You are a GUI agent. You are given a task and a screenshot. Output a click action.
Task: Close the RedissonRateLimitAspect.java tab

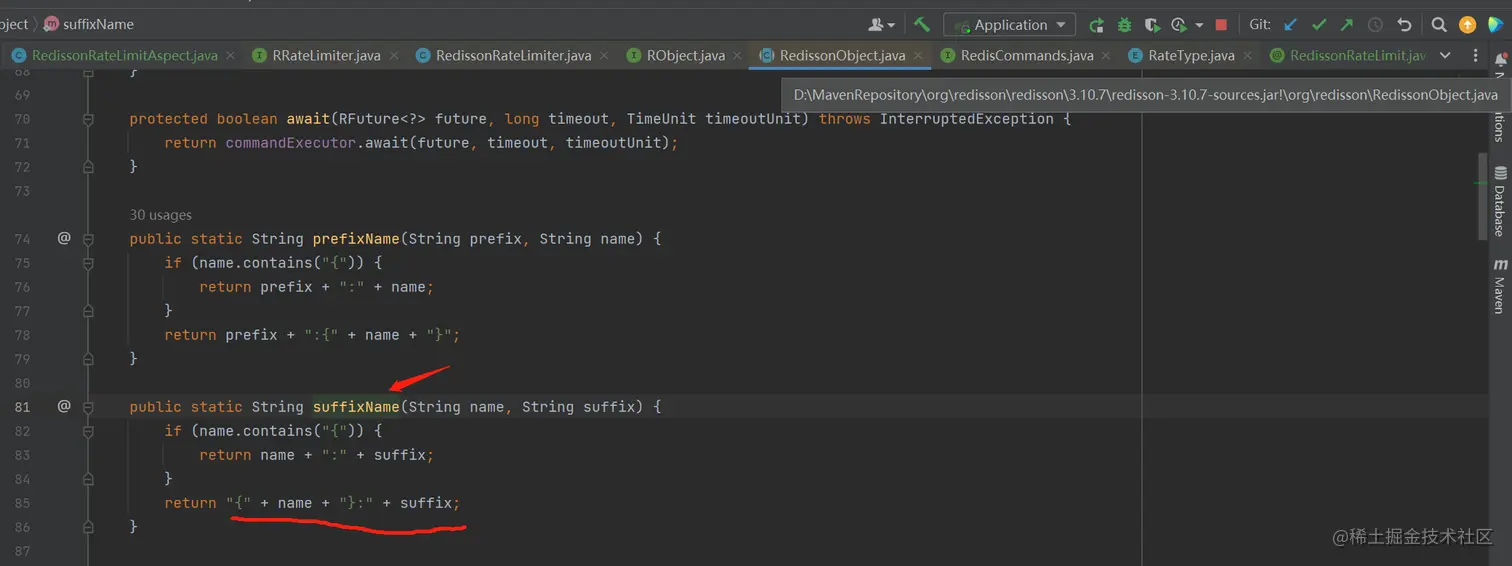click(x=230, y=56)
